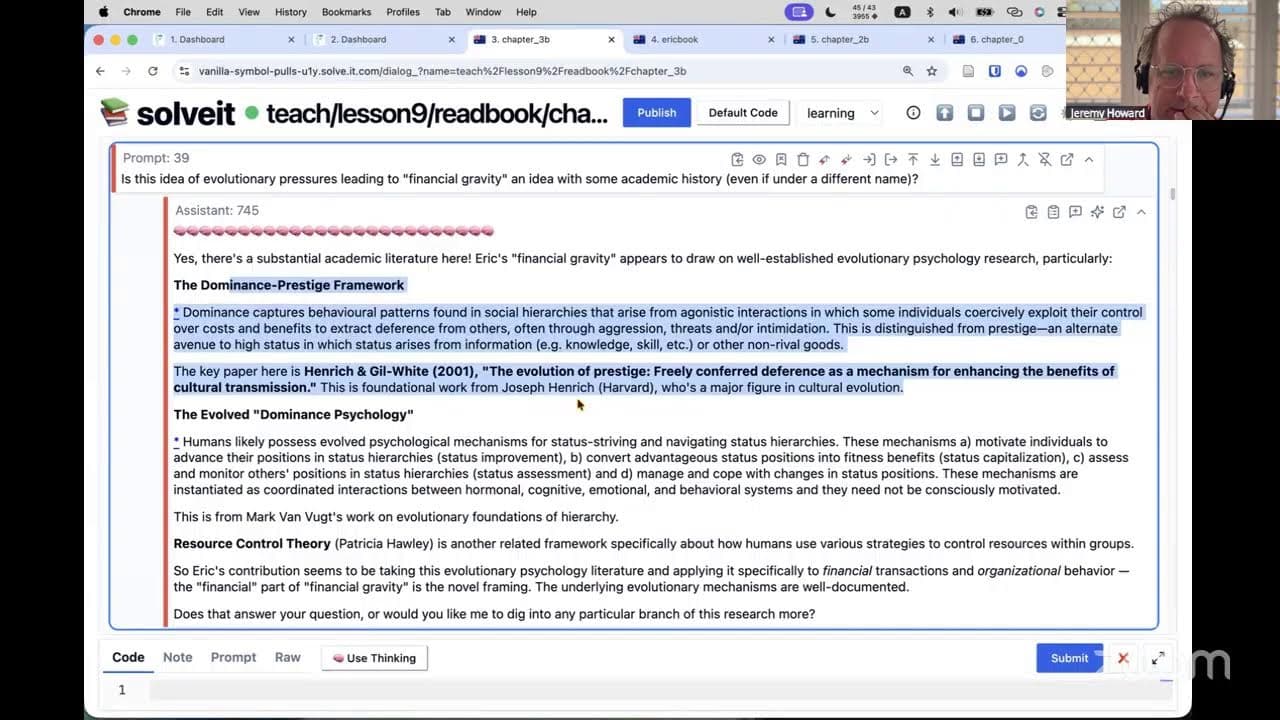Select the Note cell type tab

tap(178, 657)
